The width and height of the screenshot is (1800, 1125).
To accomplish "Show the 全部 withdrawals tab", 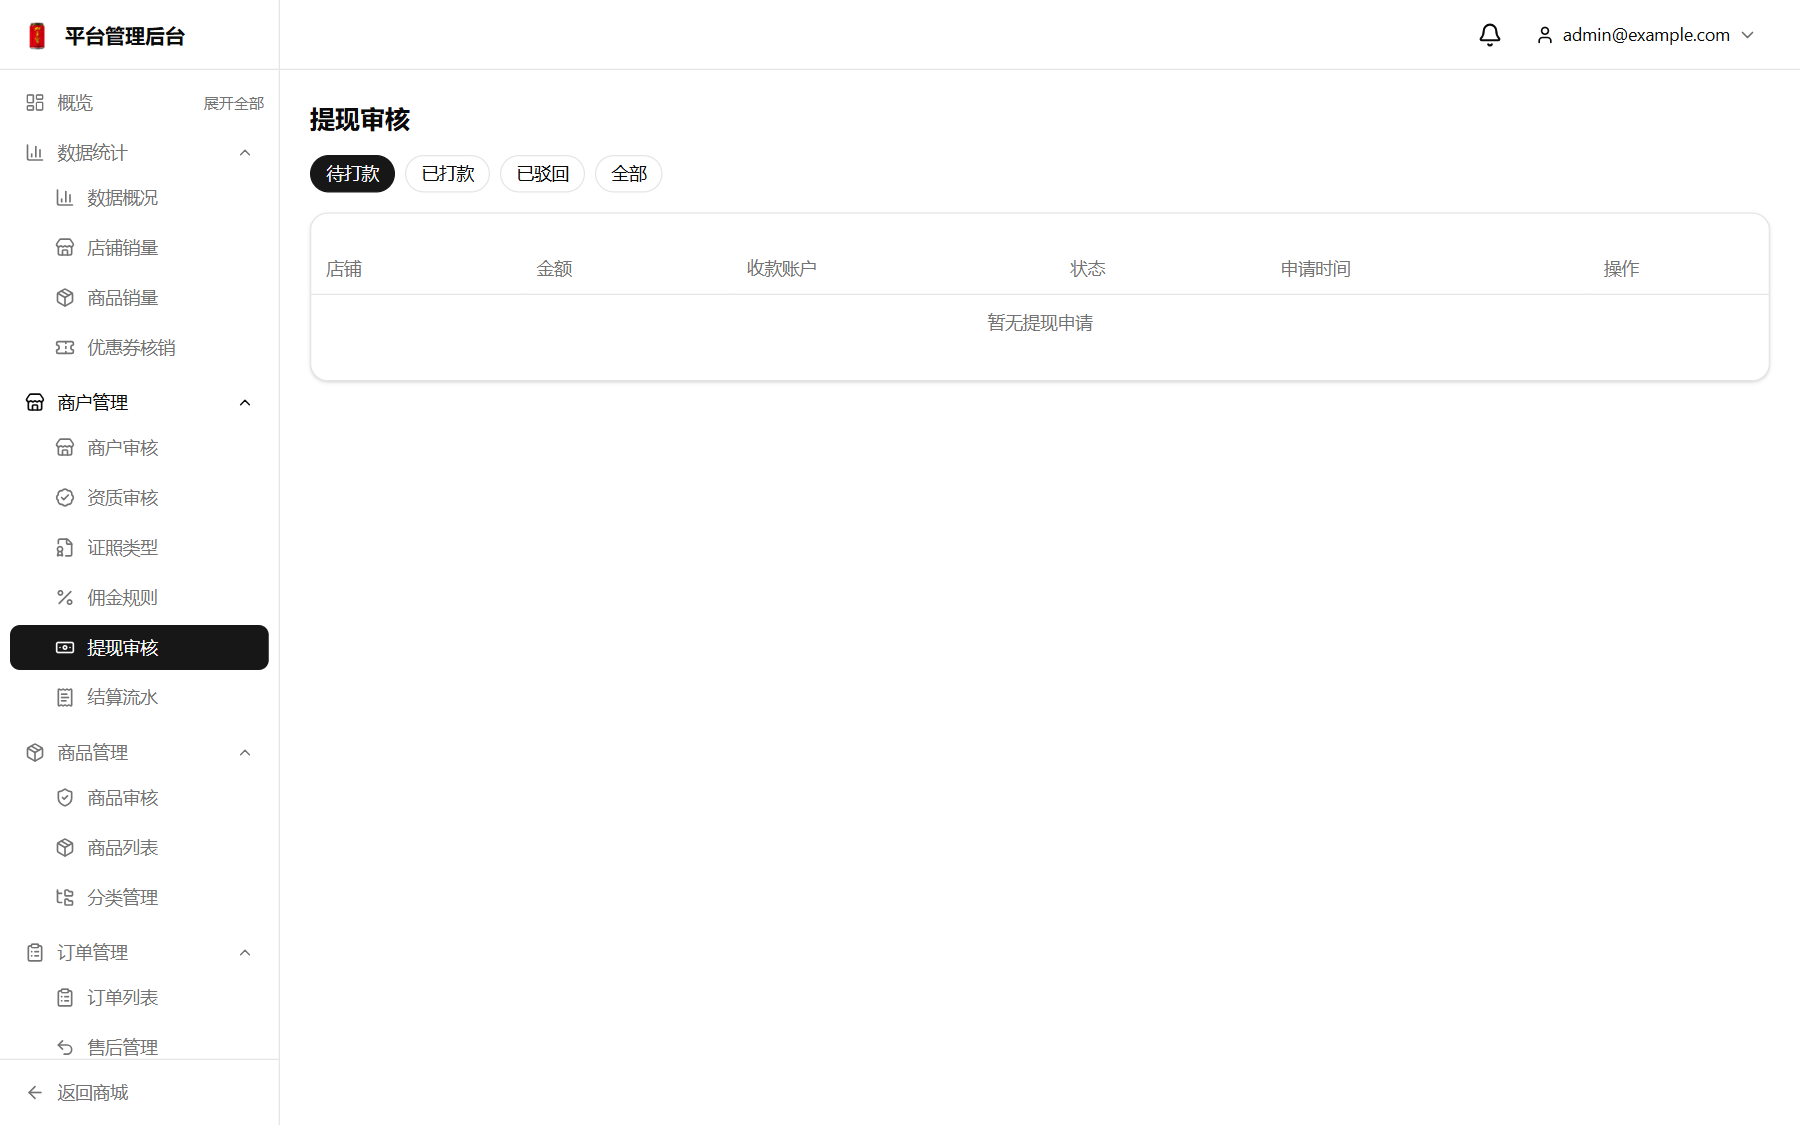I will [629, 174].
